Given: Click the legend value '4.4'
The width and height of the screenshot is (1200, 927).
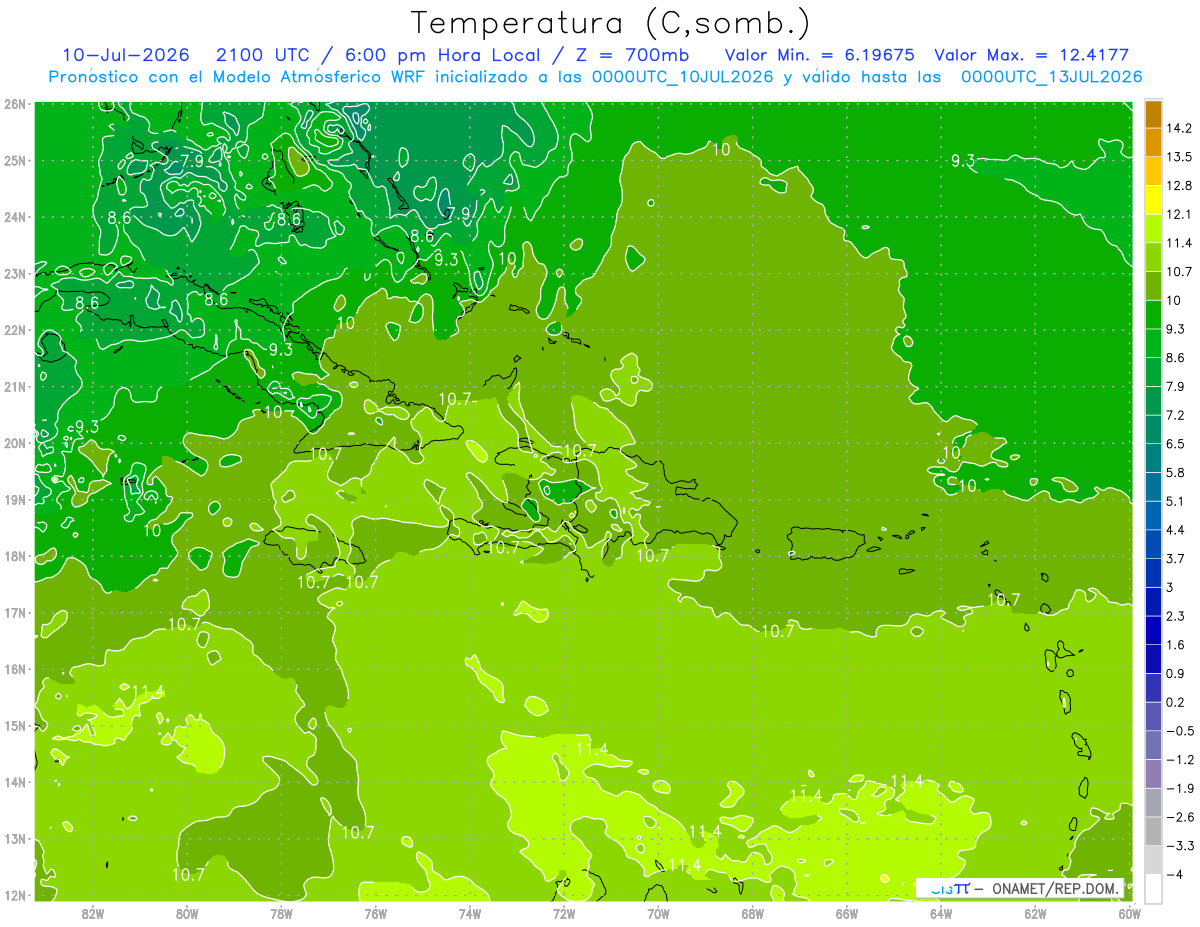Looking at the screenshot, I should [x=1176, y=530].
